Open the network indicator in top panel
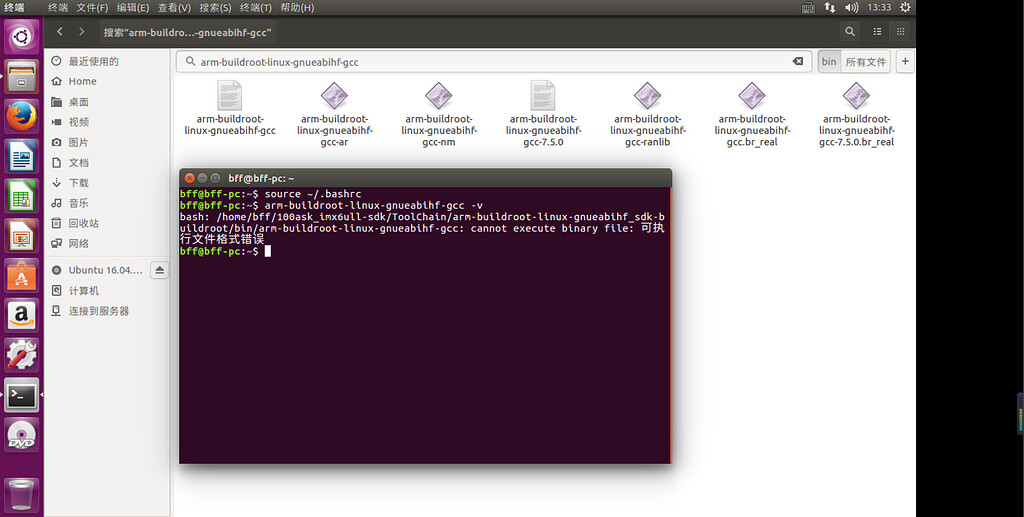The image size is (1024, 517). [x=829, y=7]
